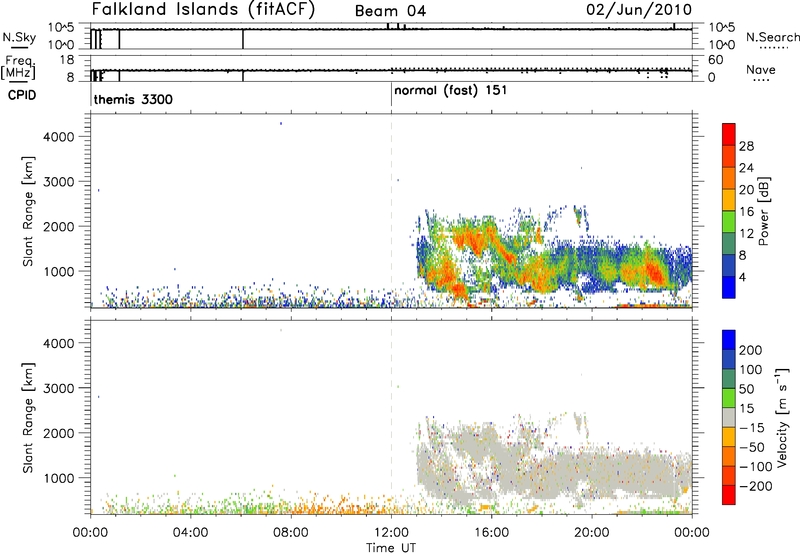Click the 'Freq. [MHz]' axis label

(x=18, y=68)
